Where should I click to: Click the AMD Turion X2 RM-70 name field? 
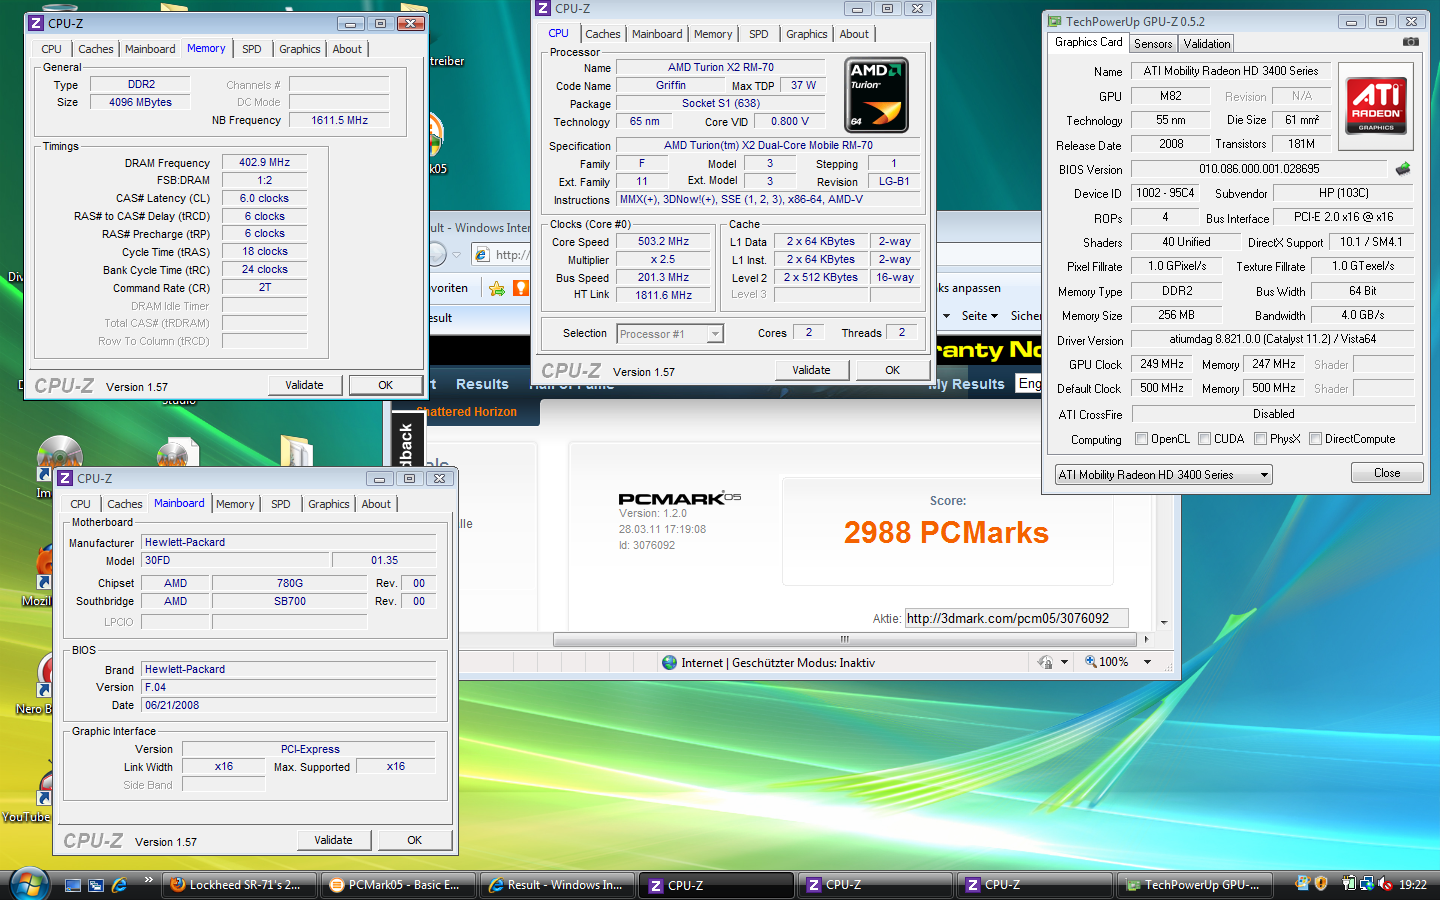(721, 67)
